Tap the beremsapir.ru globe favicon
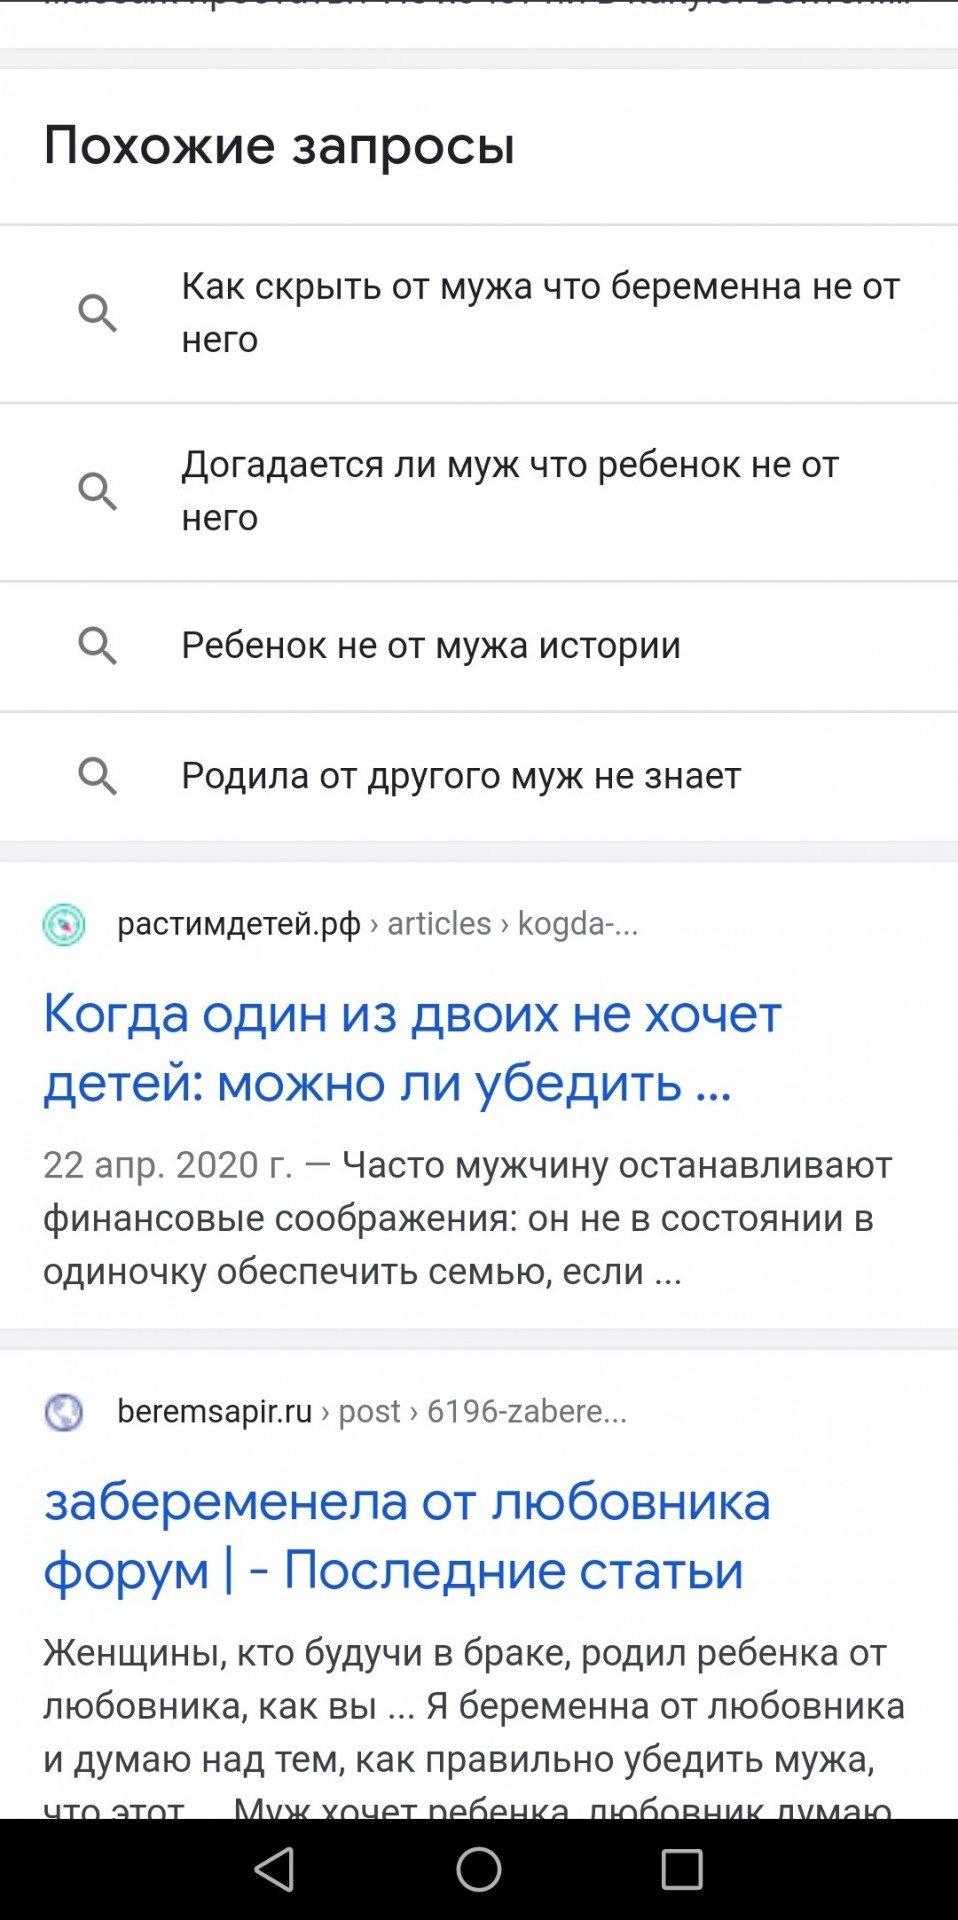958x1920 pixels. (x=64, y=1412)
